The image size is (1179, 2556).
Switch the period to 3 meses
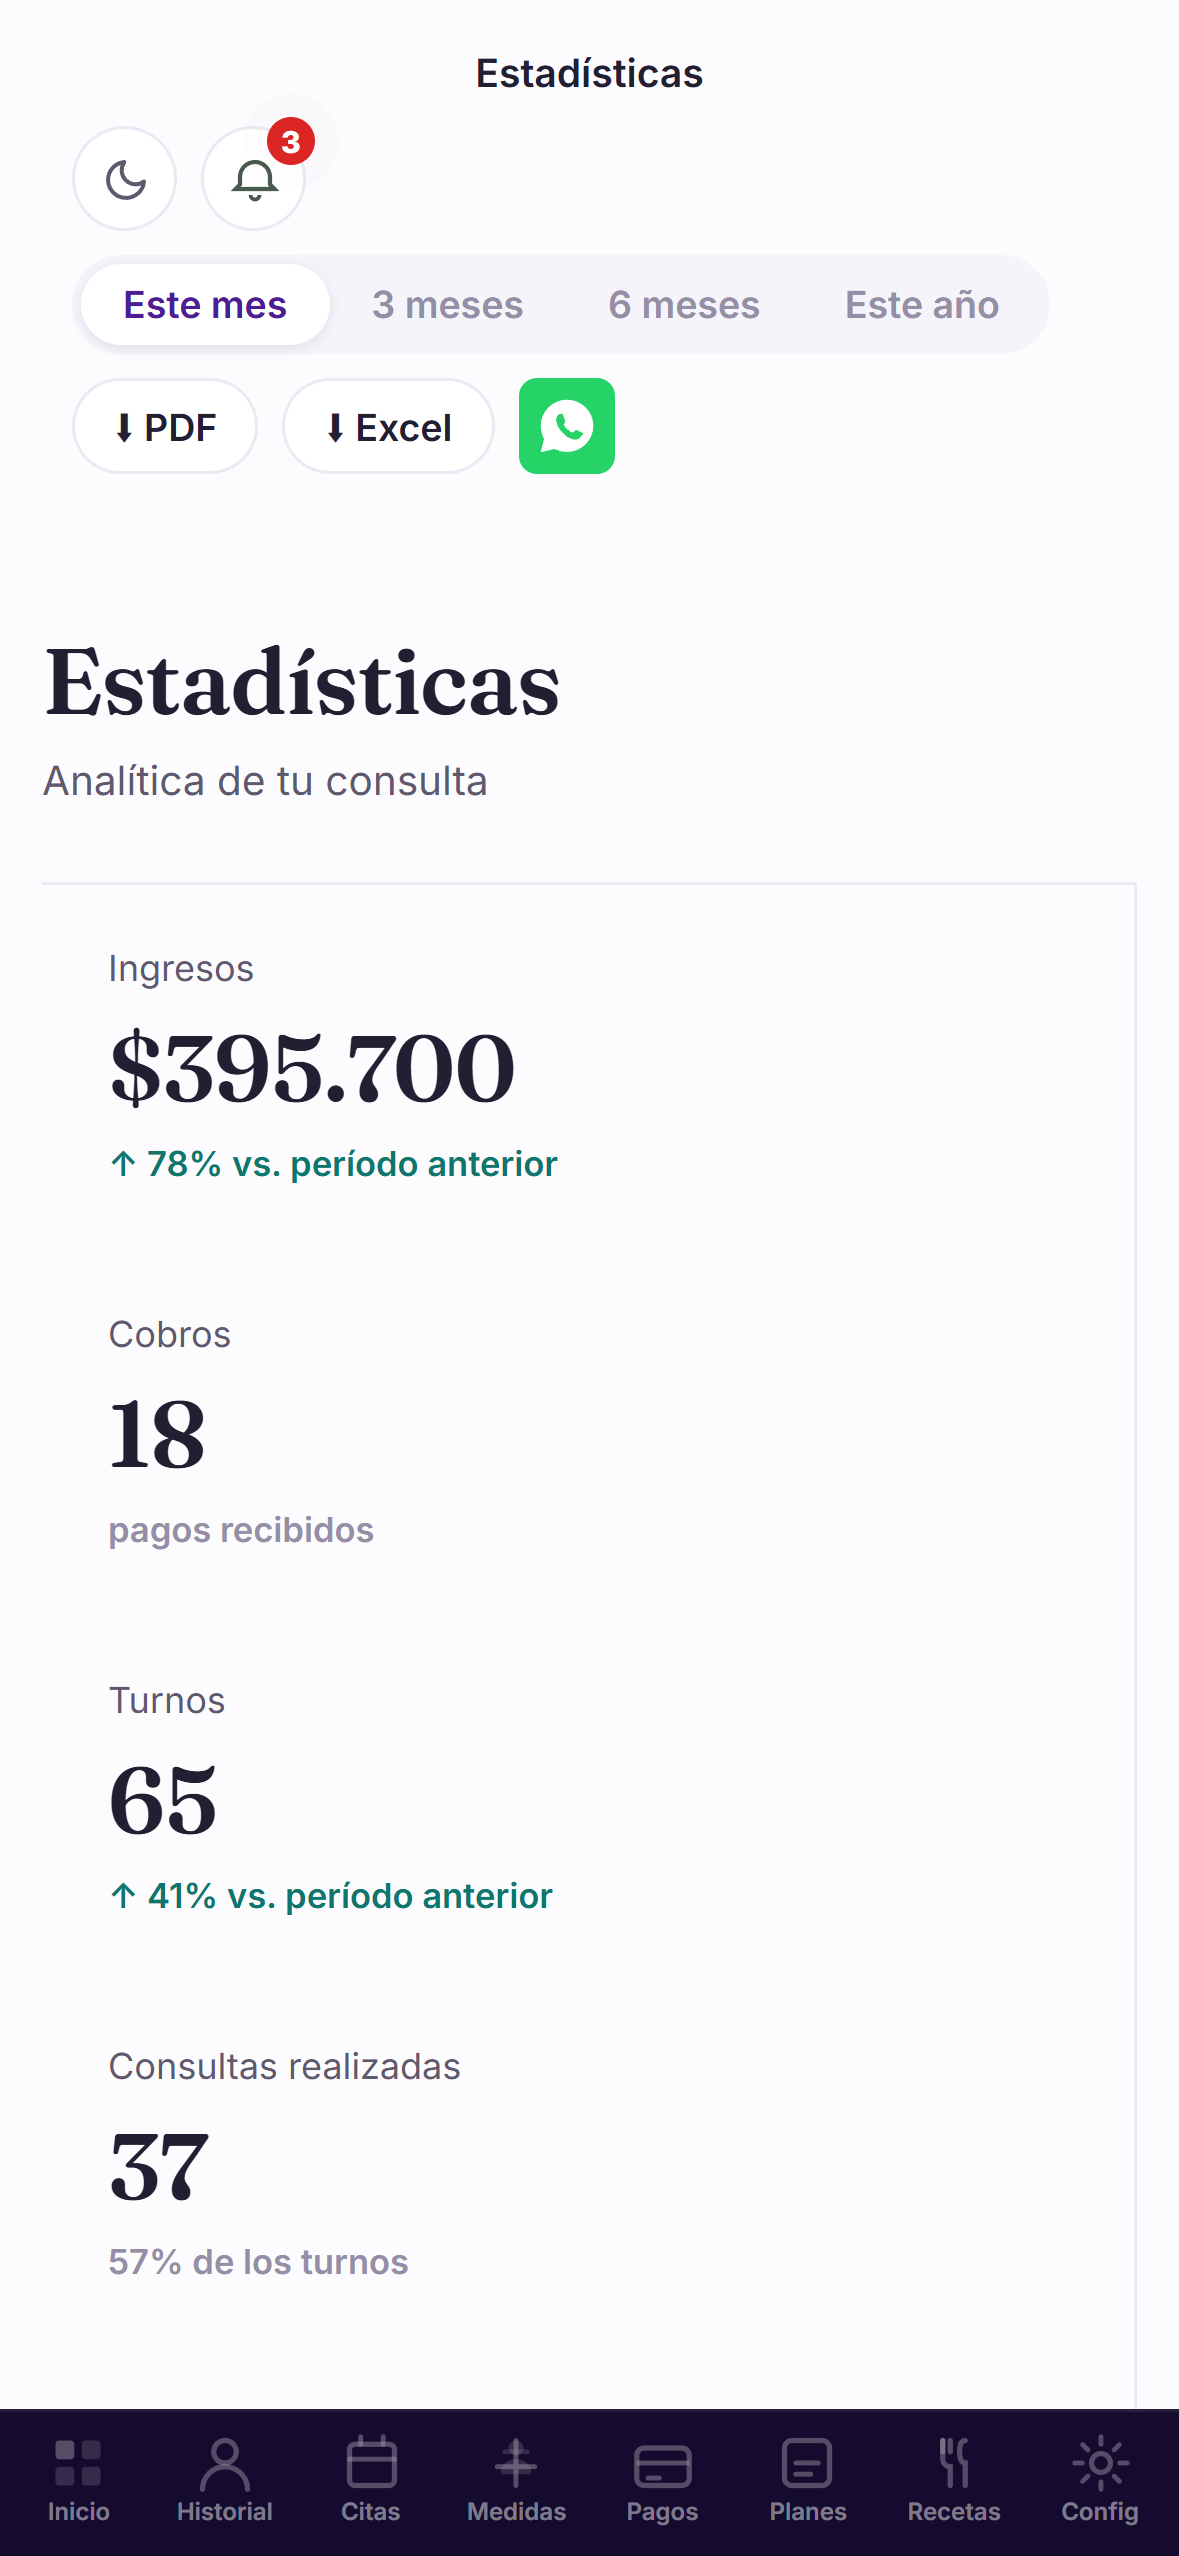[448, 305]
